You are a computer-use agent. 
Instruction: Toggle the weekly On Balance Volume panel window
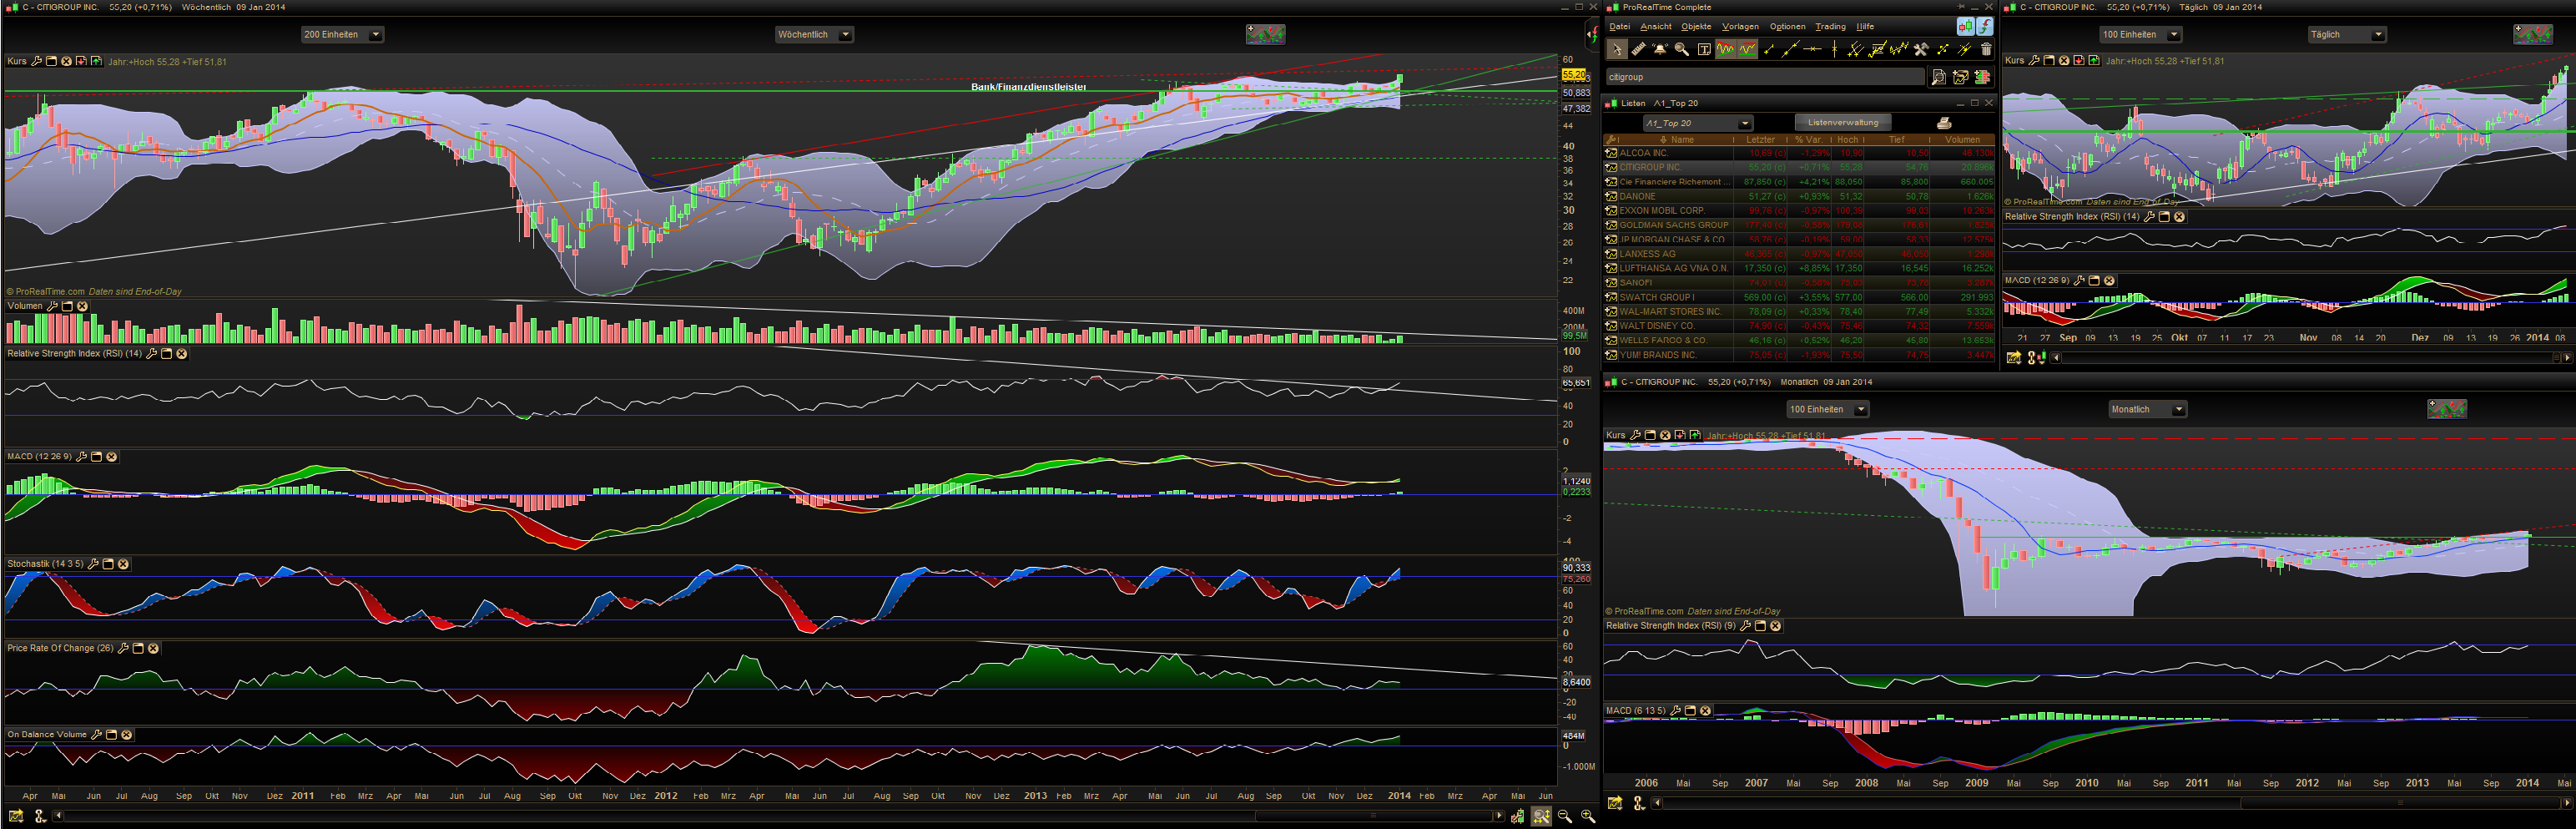tap(112, 734)
